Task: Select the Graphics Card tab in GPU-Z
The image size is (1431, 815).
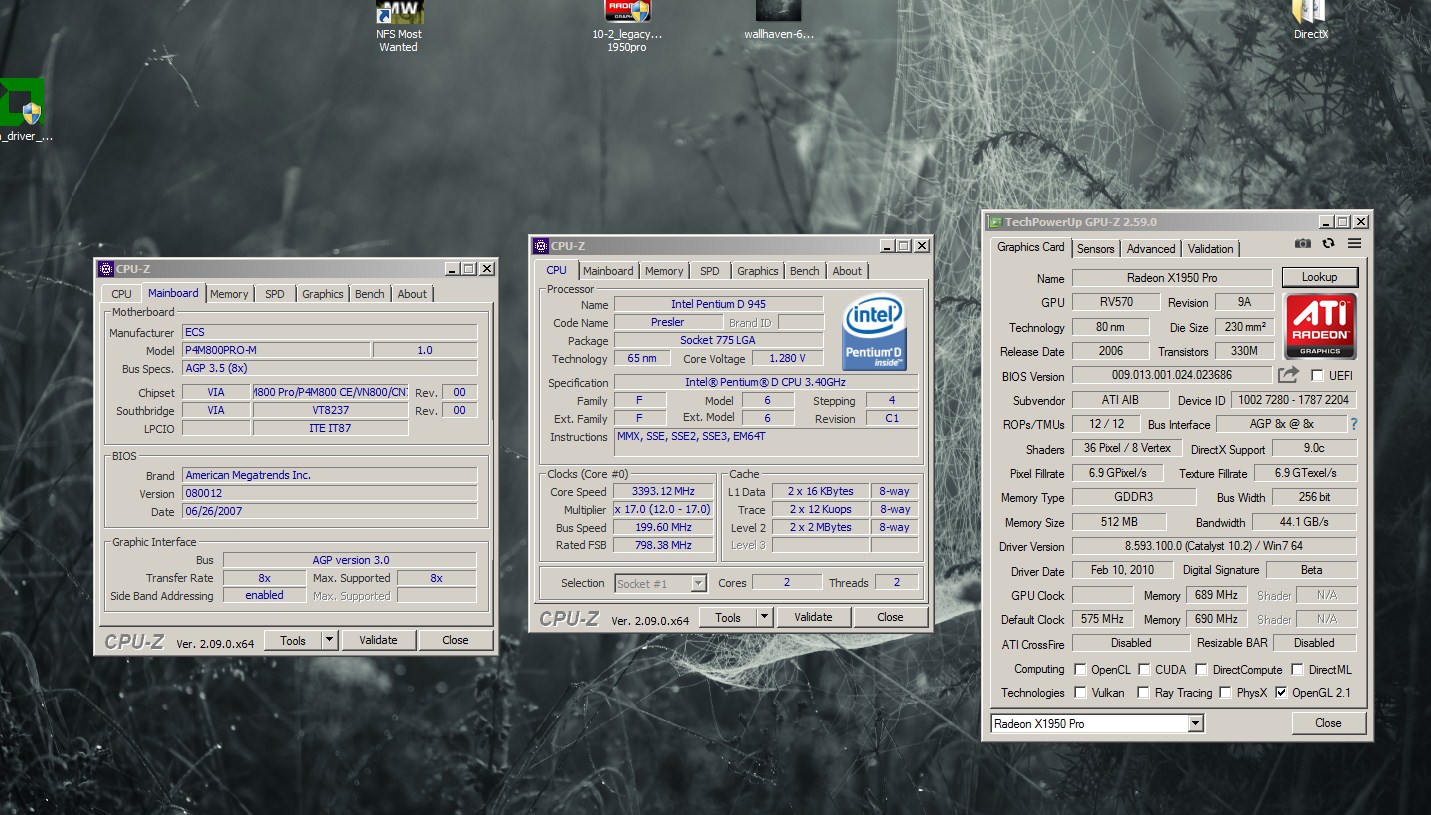Action: (x=1031, y=247)
